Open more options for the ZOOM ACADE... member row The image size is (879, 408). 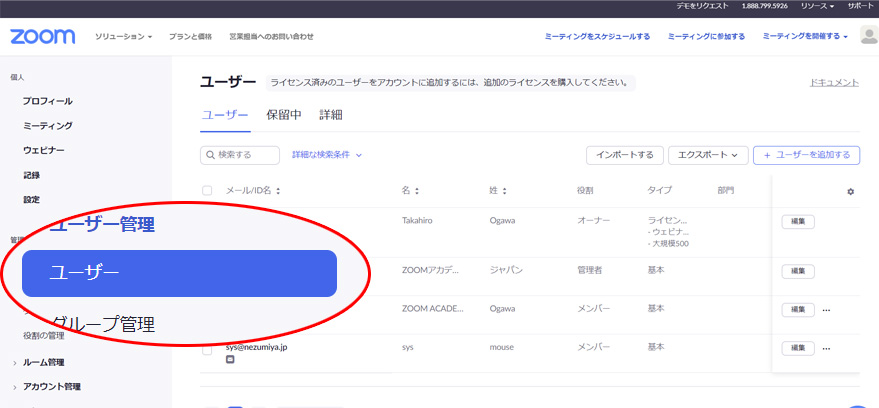point(826,310)
